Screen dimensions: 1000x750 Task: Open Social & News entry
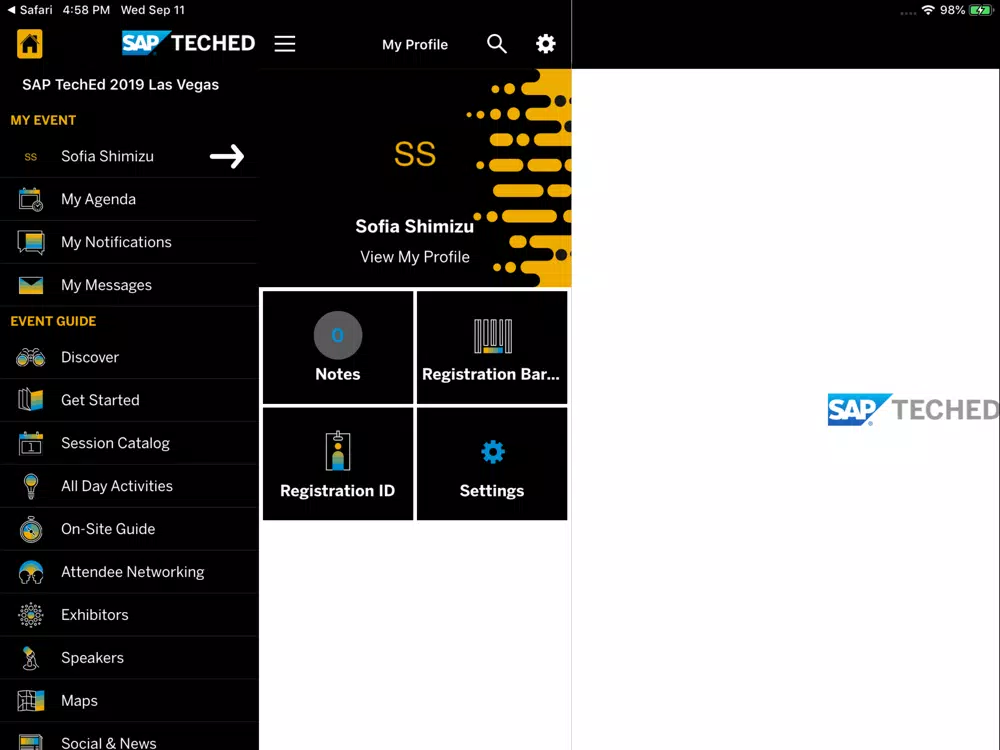[129, 737]
